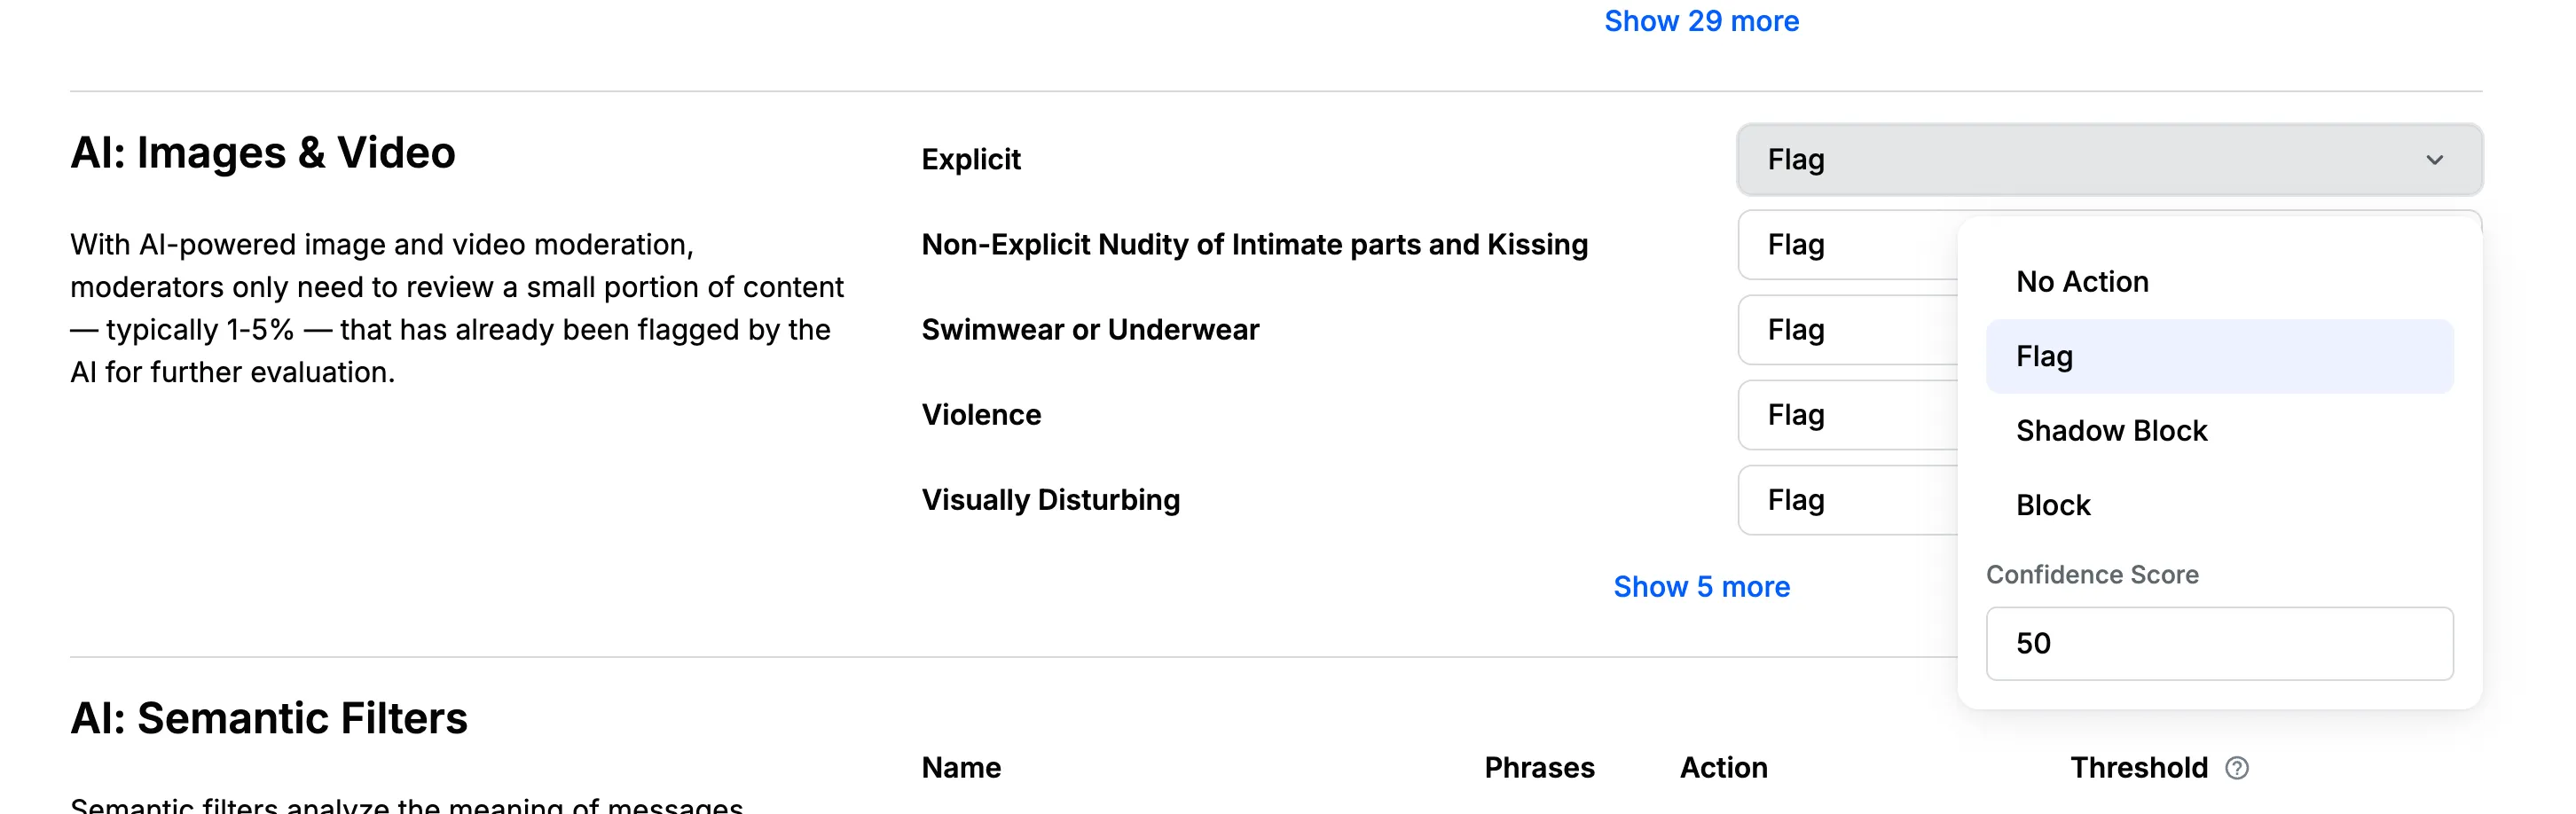Click the Confidence Score input field
The height and width of the screenshot is (814, 2576).
pos(2218,643)
